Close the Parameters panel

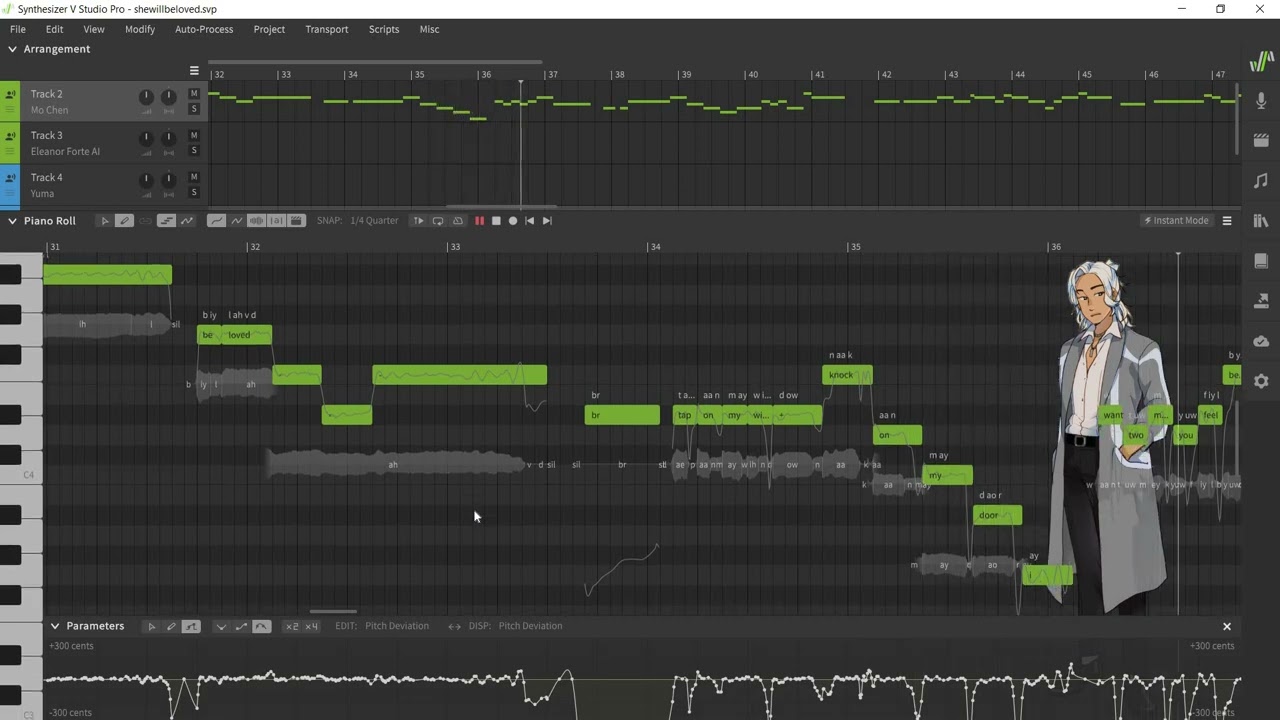click(x=1227, y=626)
